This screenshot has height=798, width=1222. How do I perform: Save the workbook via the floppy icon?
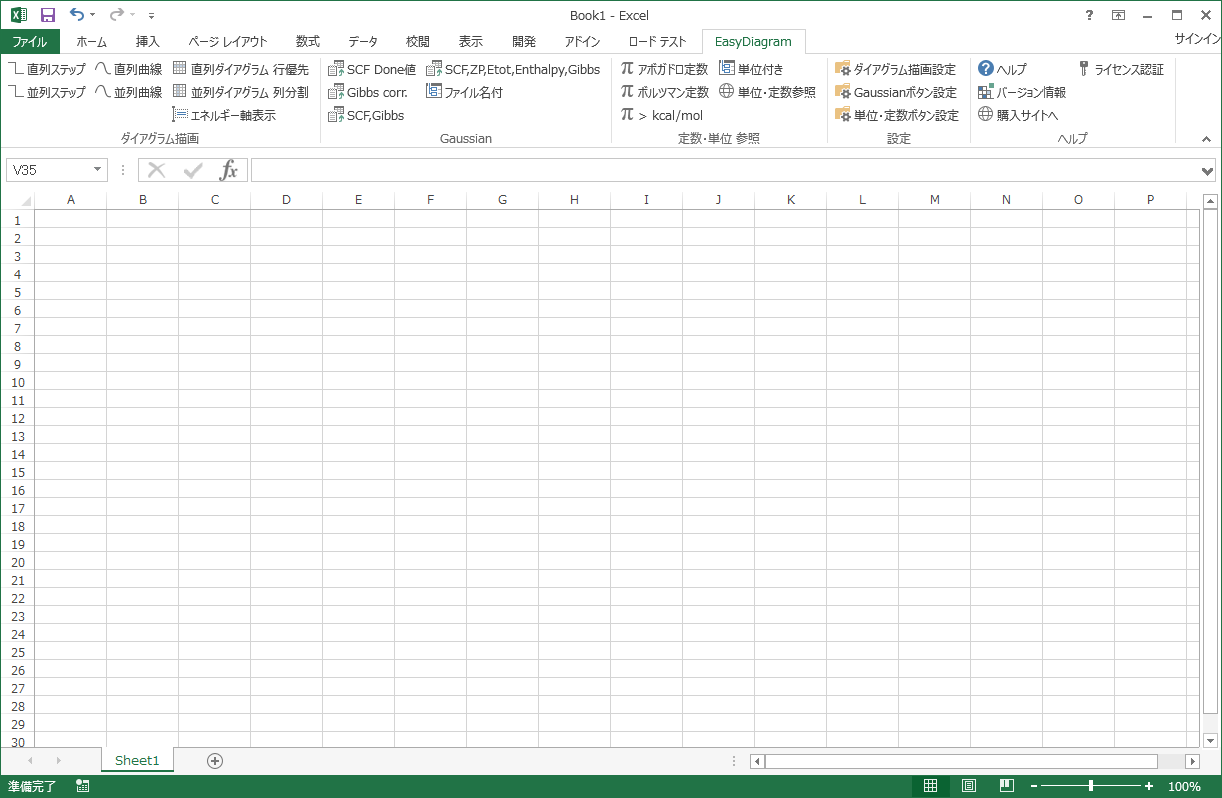47,15
